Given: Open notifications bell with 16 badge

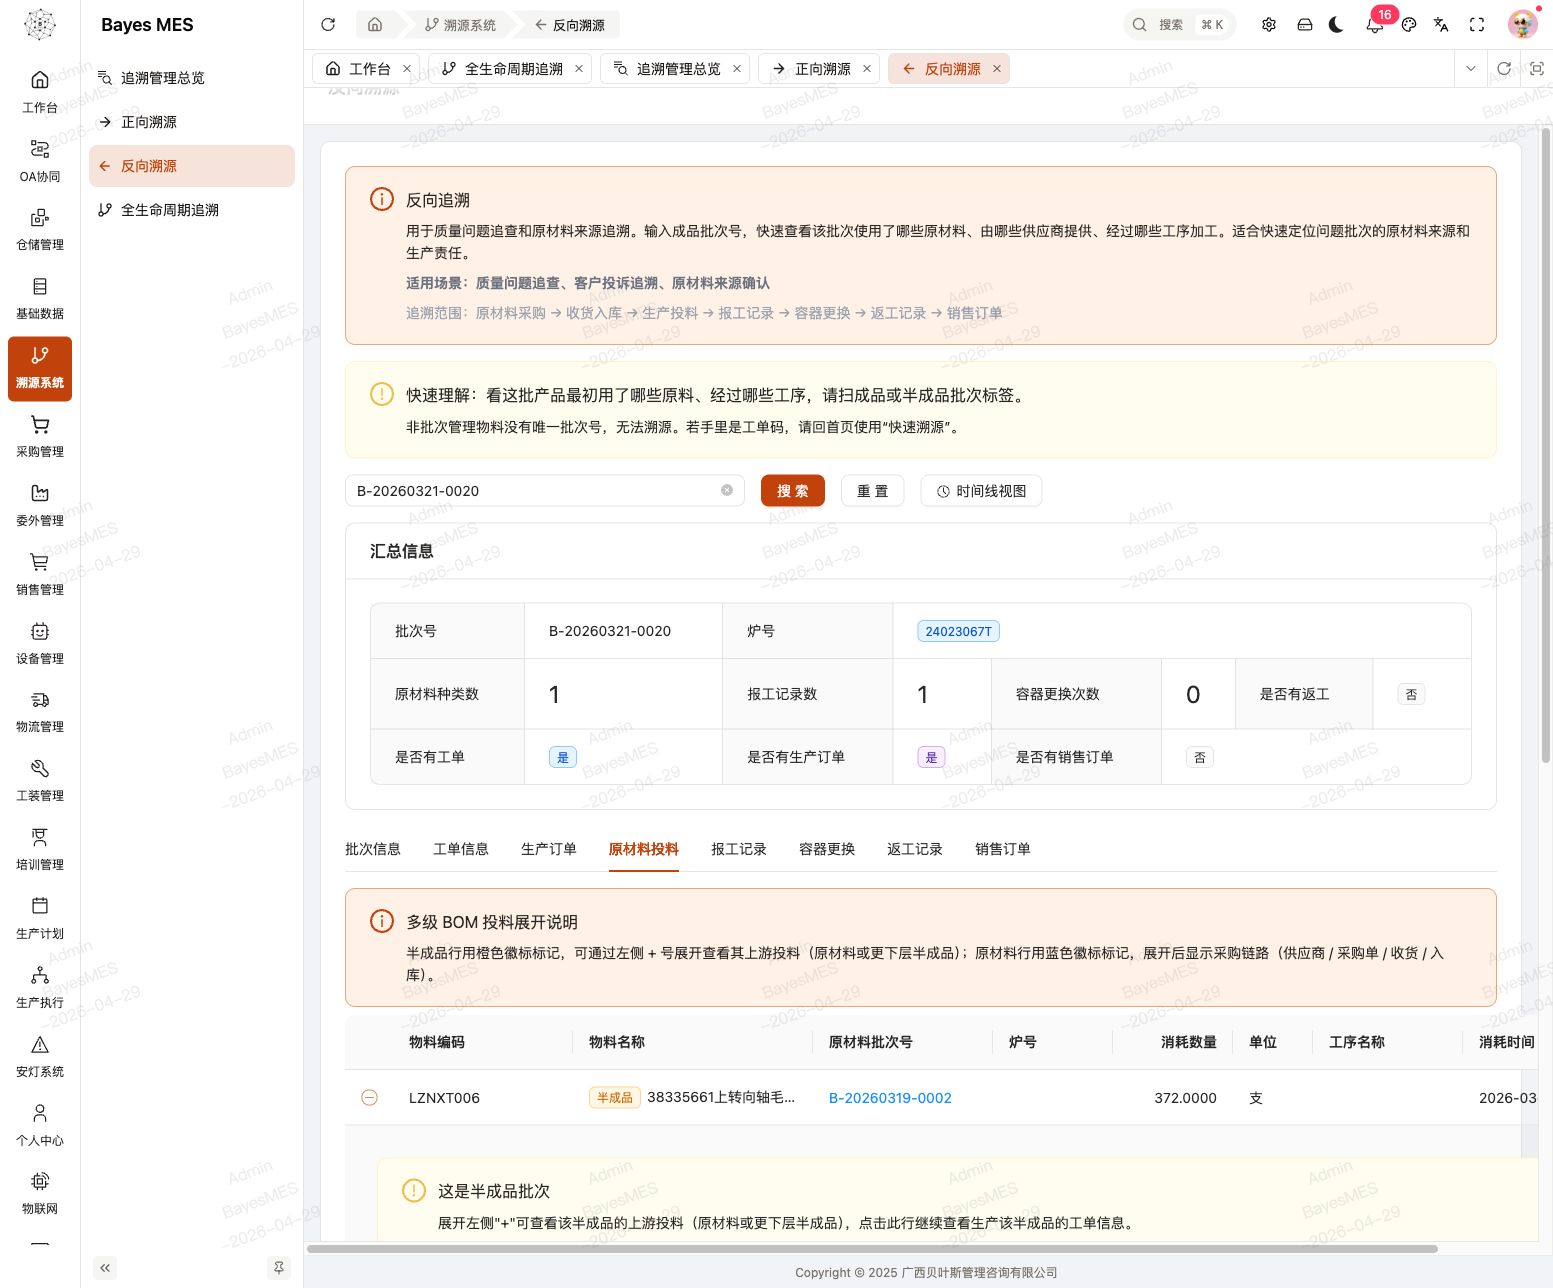Looking at the screenshot, I should coord(1376,24).
